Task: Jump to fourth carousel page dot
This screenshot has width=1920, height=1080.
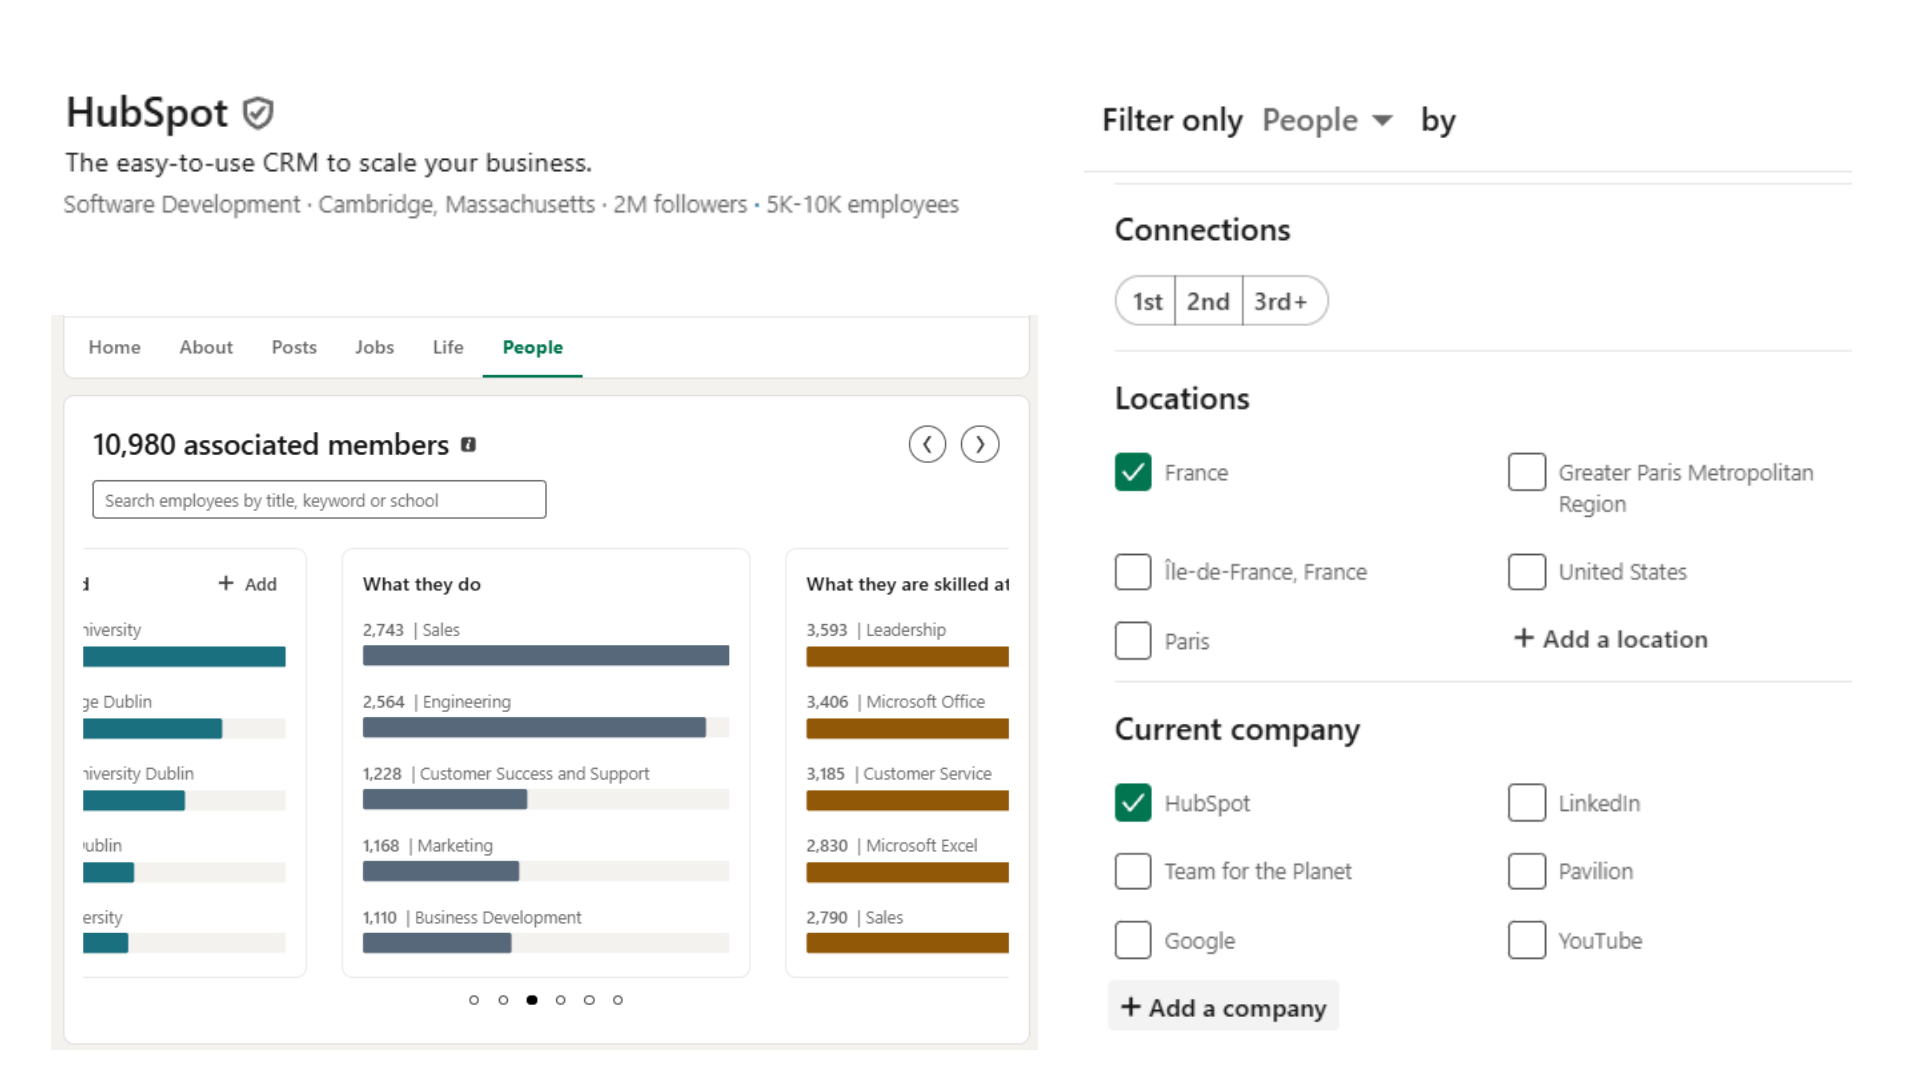Action: pyautogui.click(x=560, y=1000)
